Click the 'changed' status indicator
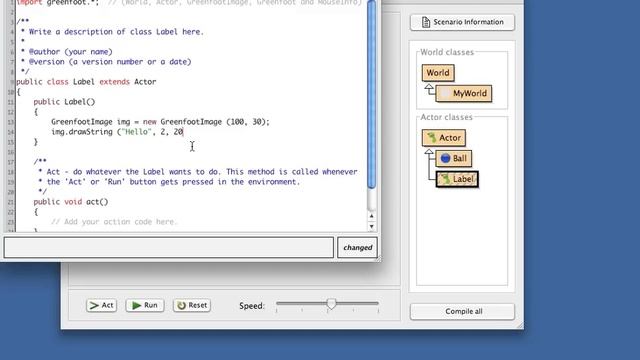 357,247
